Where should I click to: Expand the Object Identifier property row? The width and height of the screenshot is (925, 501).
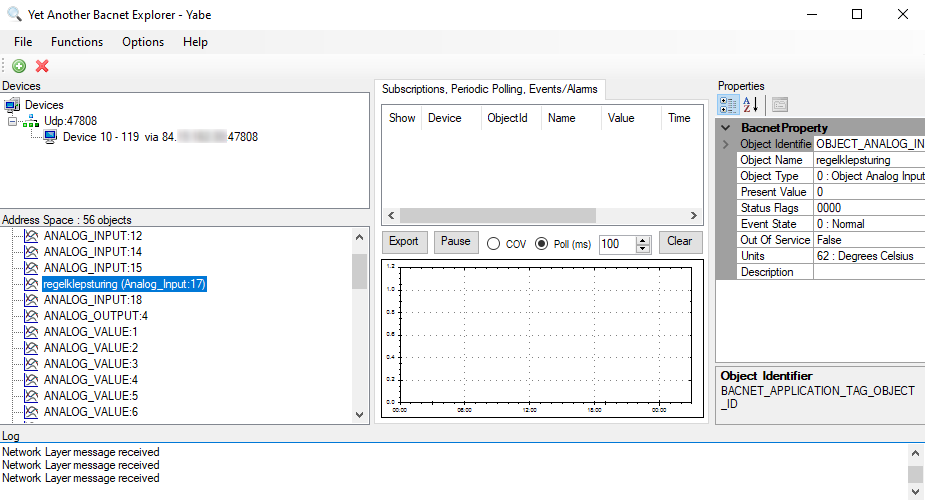click(x=726, y=145)
